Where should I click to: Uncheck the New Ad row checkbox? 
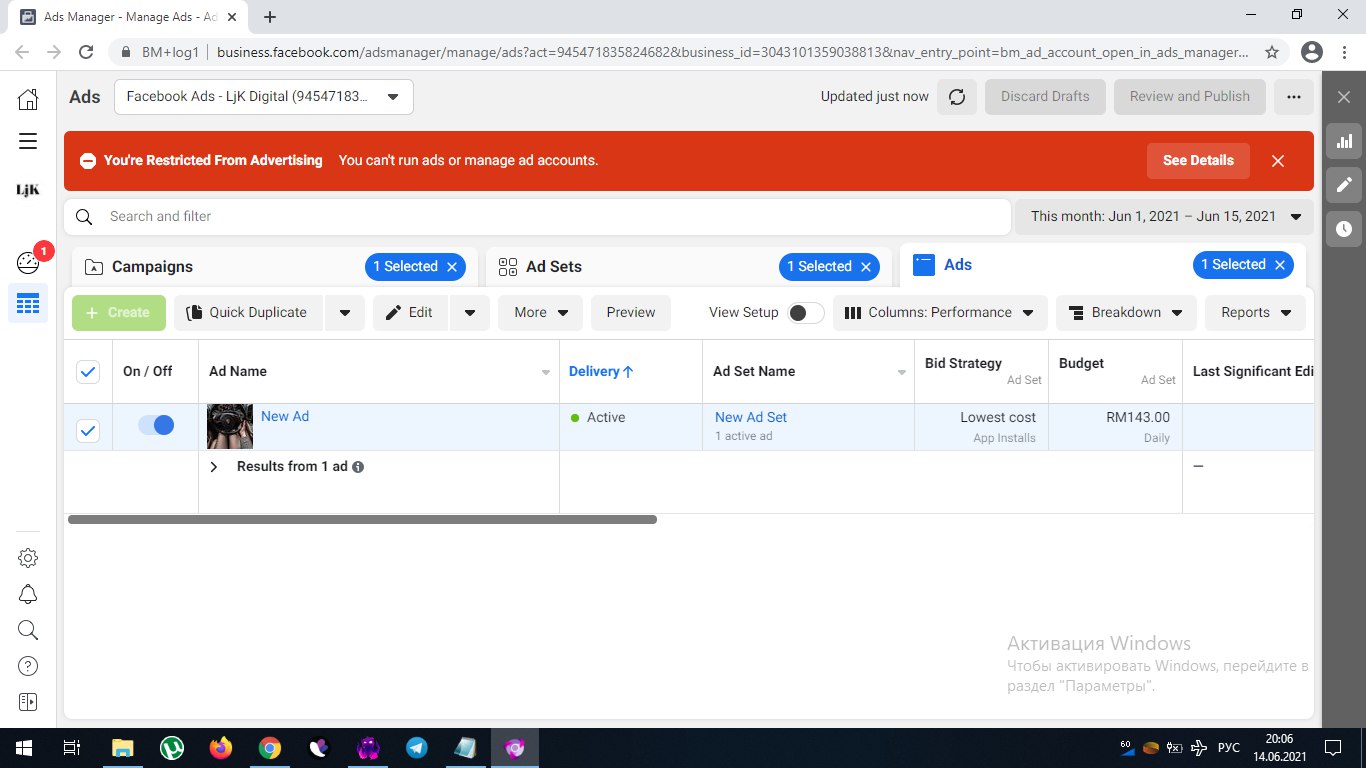click(x=88, y=431)
